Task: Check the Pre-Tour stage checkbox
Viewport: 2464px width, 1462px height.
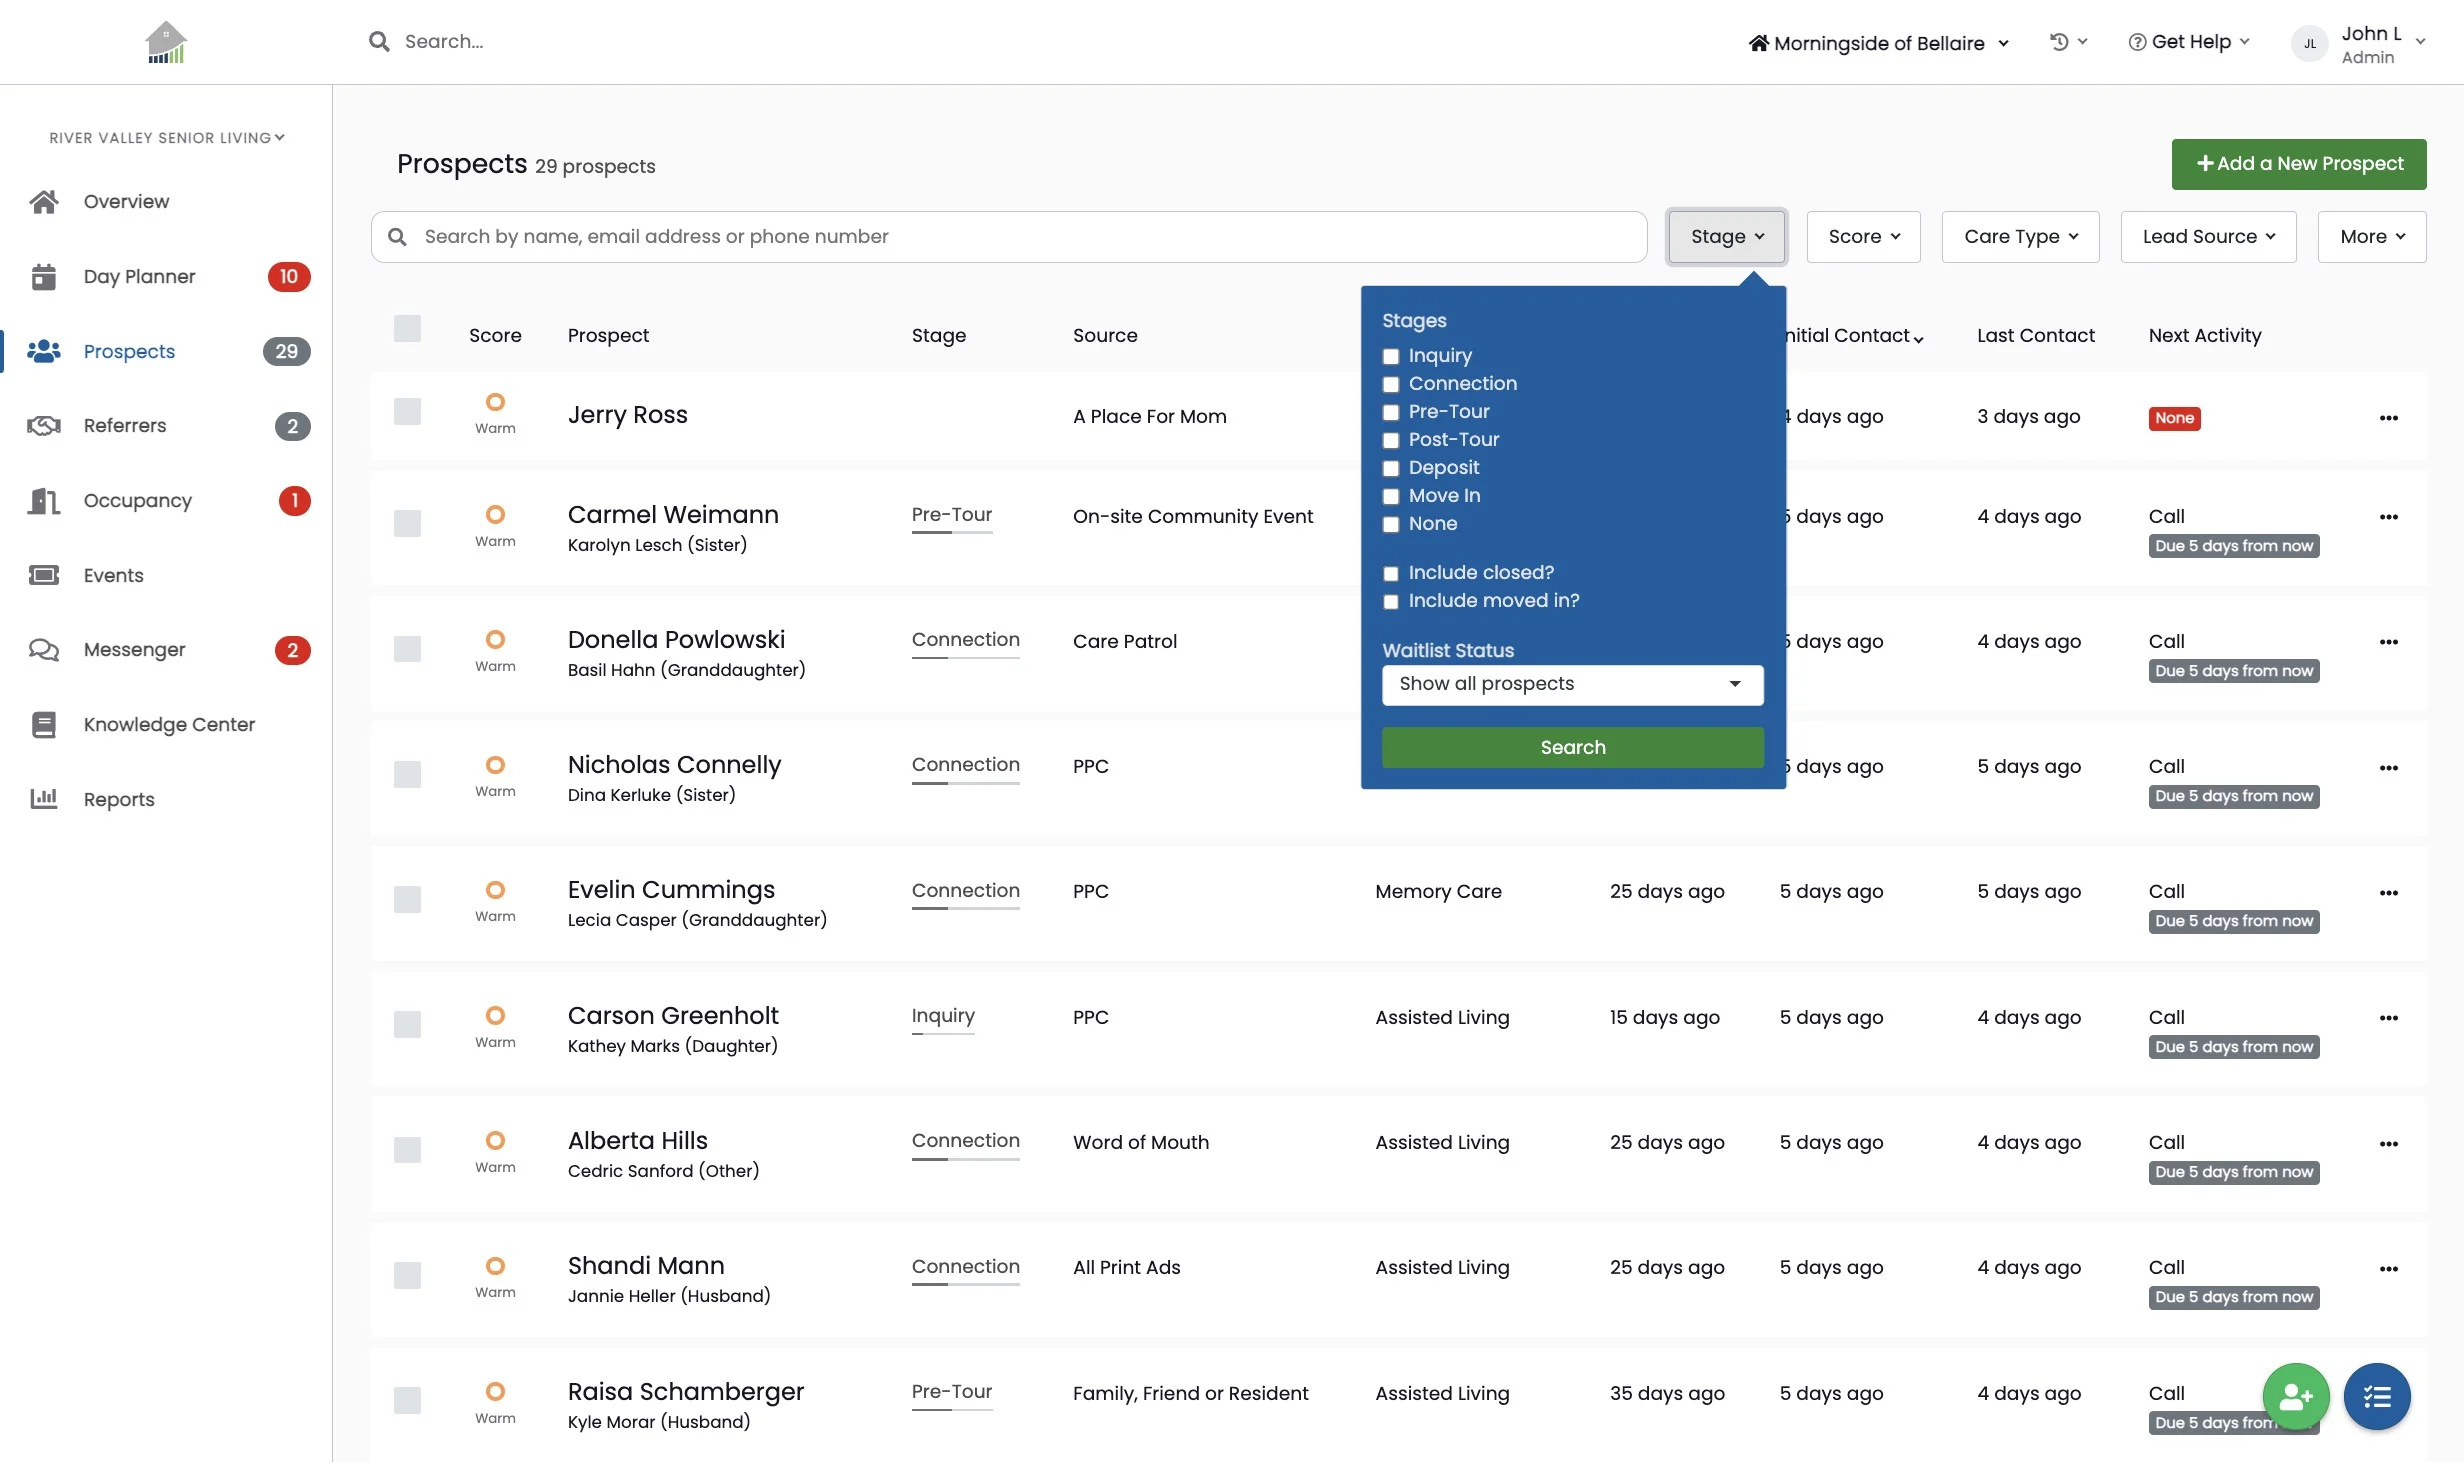Action: click(1390, 412)
